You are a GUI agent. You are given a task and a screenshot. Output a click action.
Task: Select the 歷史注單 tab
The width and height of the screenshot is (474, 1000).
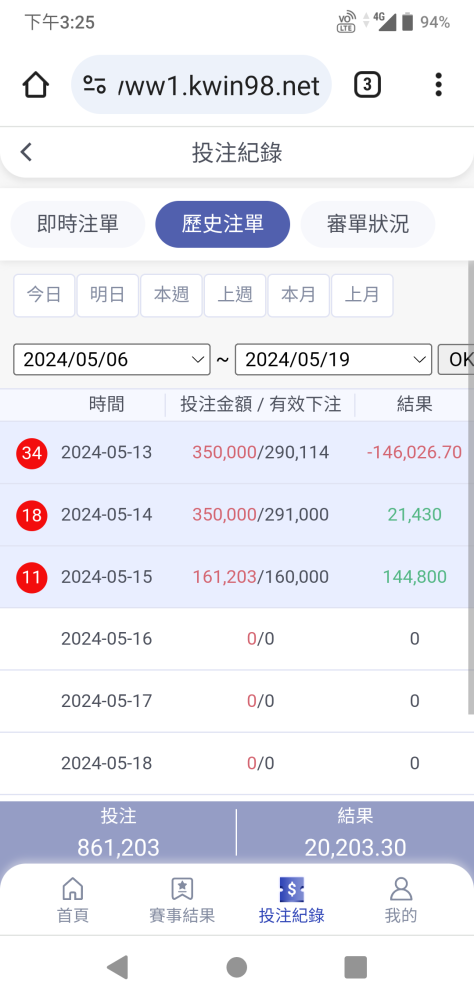click(x=223, y=224)
